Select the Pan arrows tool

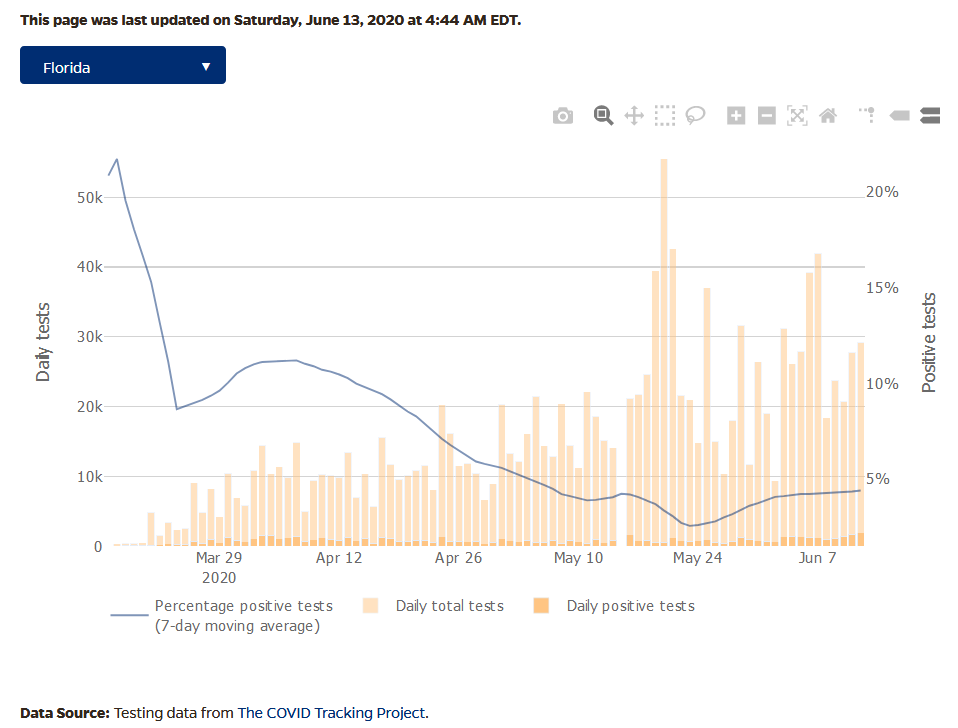634,116
